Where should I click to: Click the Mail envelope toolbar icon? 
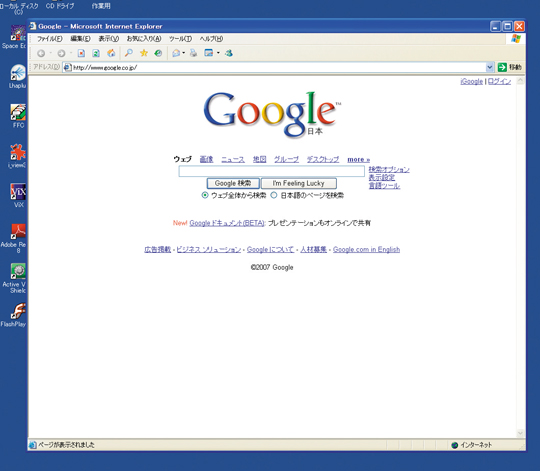[176, 53]
